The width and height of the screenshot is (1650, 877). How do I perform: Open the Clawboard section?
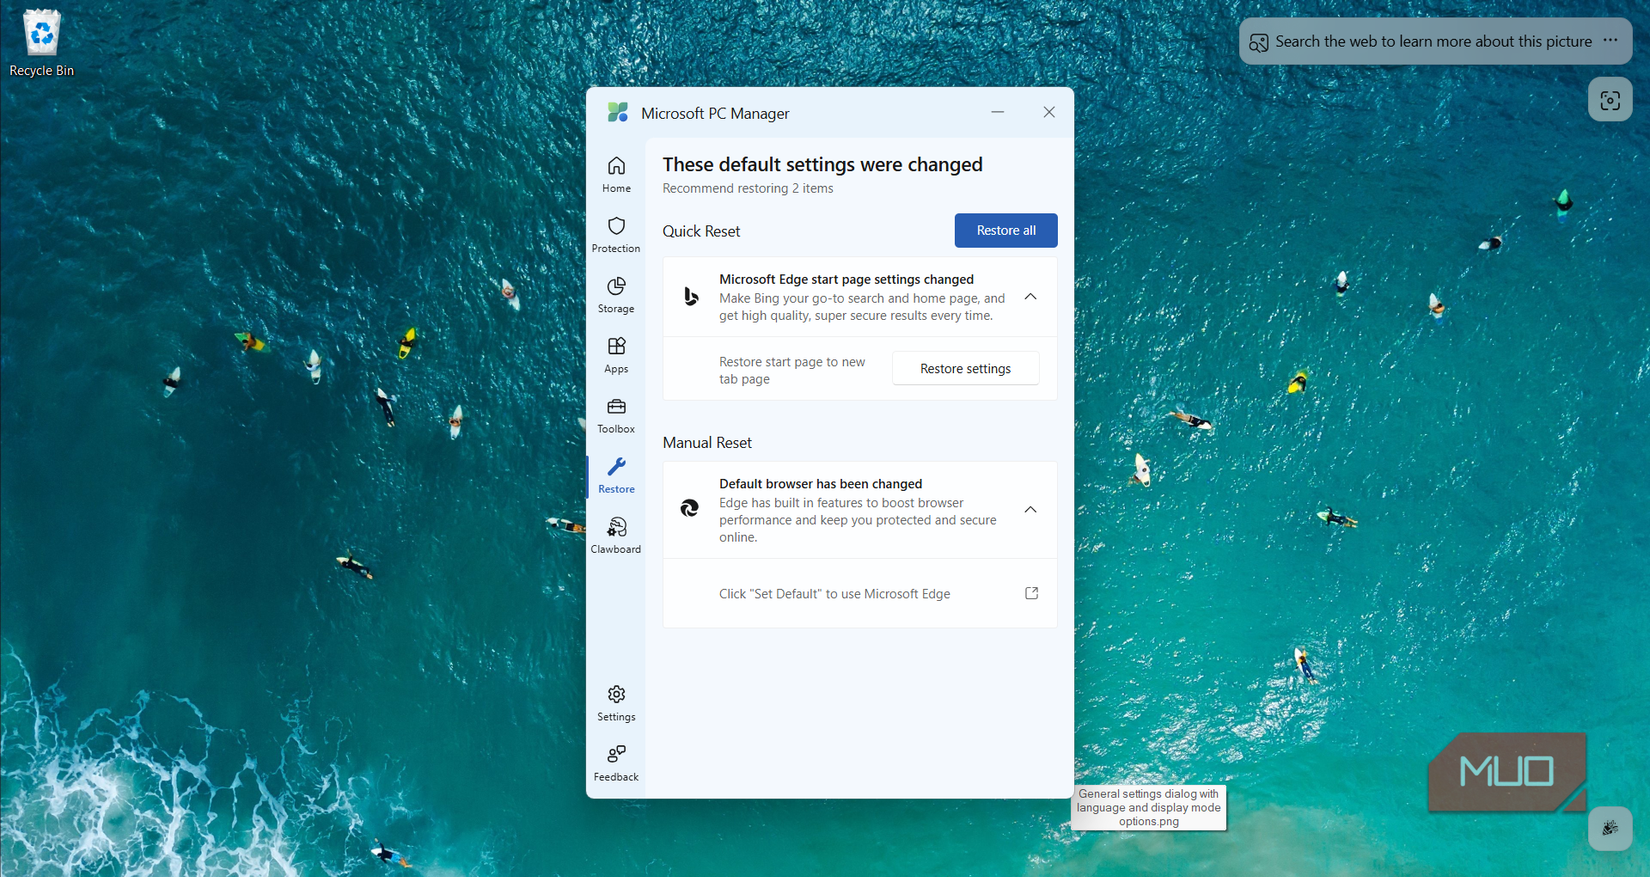click(x=616, y=535)
